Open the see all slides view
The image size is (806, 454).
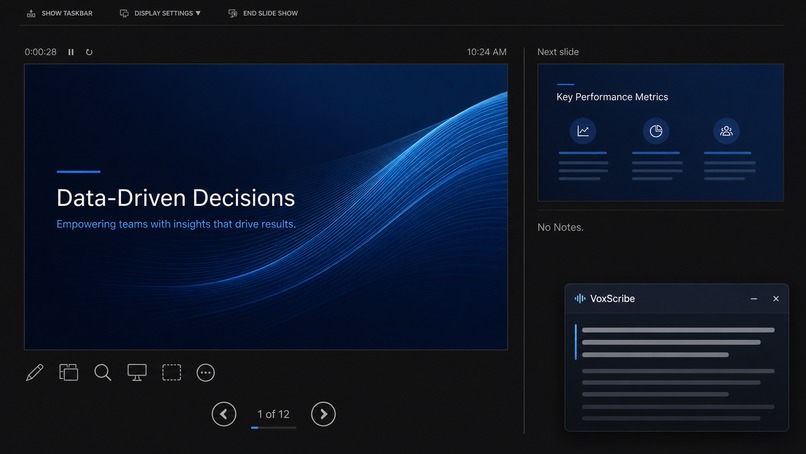(x=68, y=372)
